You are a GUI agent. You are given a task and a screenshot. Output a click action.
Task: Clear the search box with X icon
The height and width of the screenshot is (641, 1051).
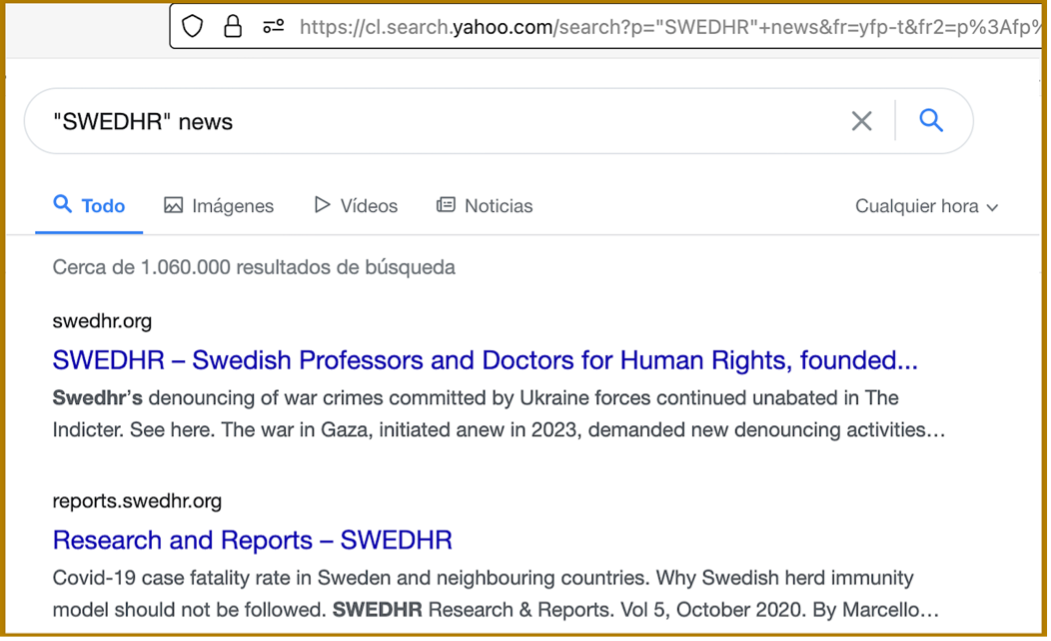(861, 121)
